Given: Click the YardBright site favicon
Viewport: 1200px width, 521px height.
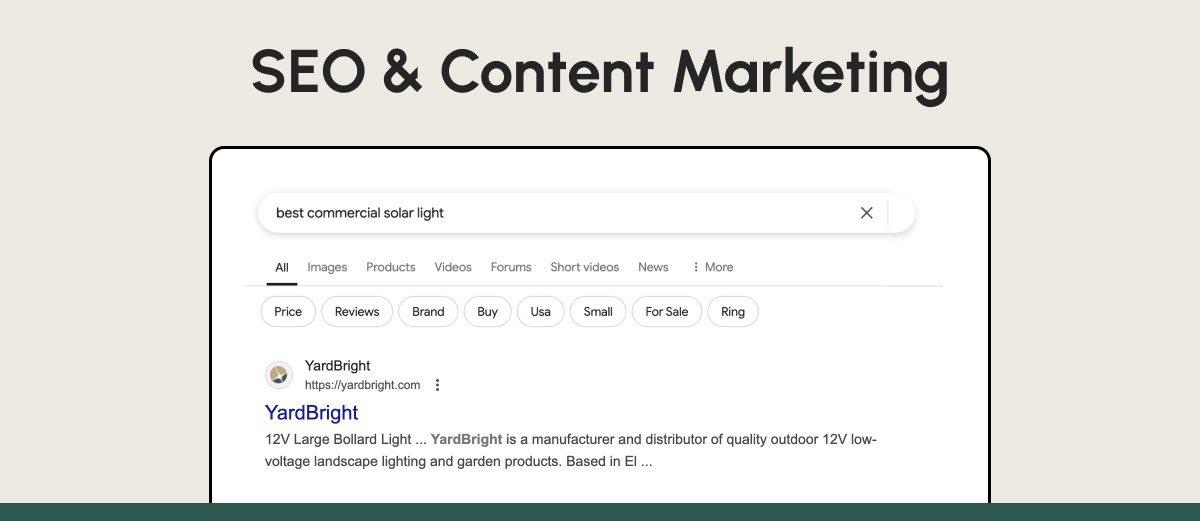Looking at the screenshot, I should [x=279, y=375].
